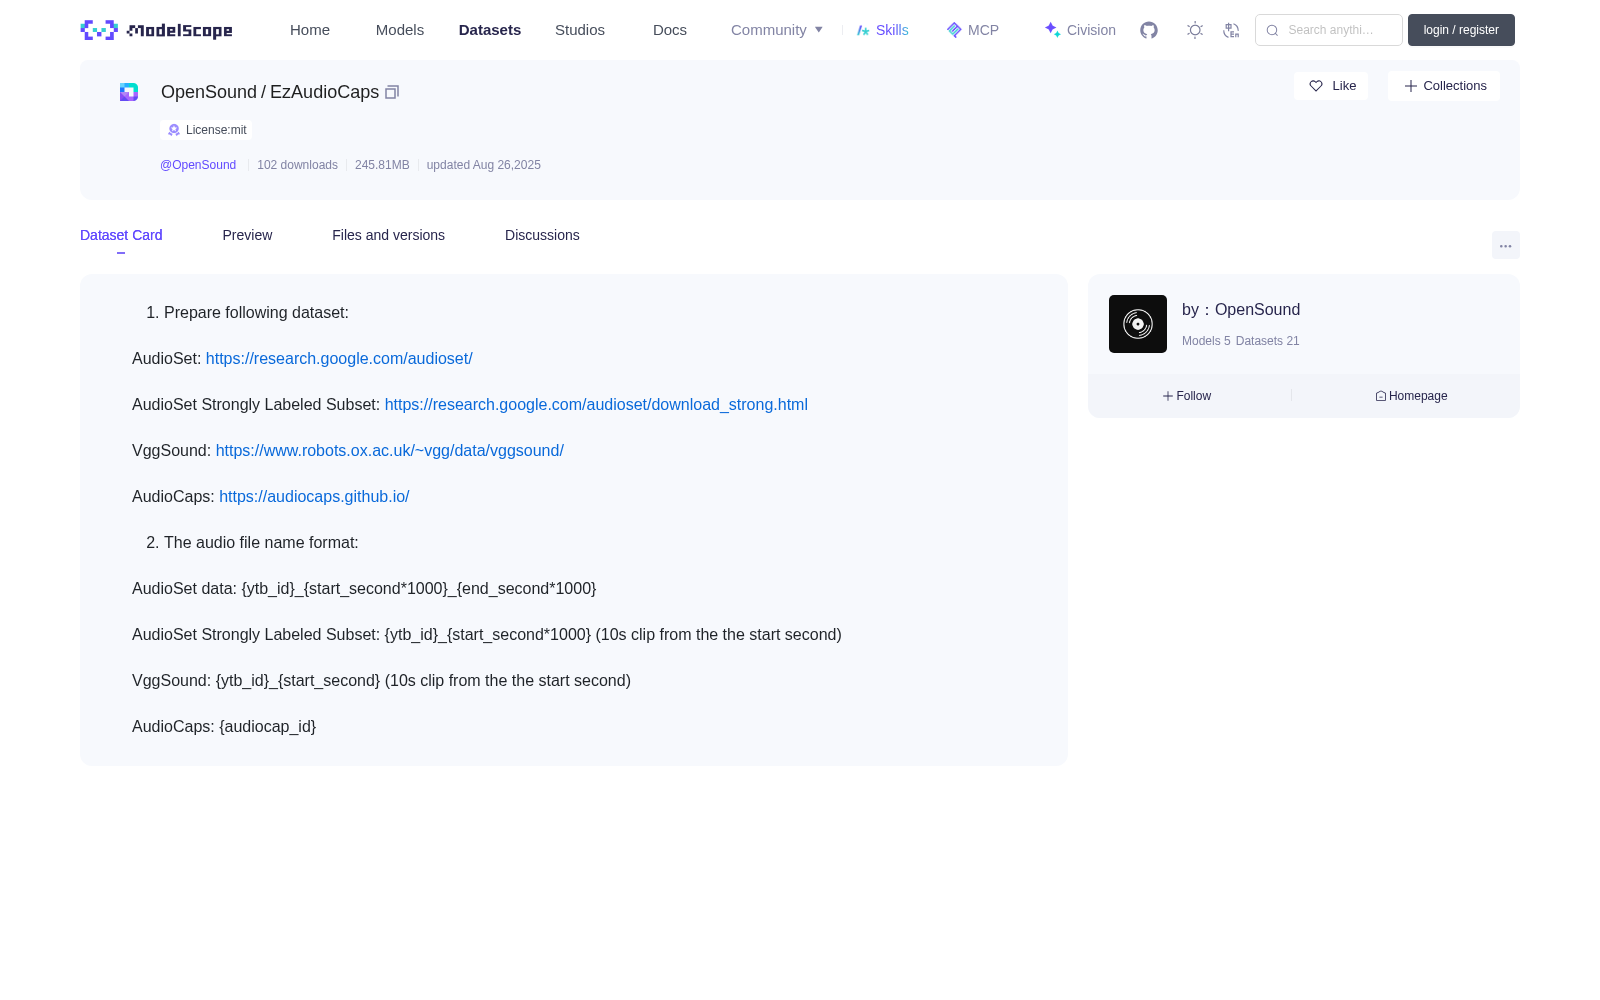The width and height of the screenshot is (1600, 1000).
Task: Click the EzAudioCaps dataset name
Action: click(324, 92)
